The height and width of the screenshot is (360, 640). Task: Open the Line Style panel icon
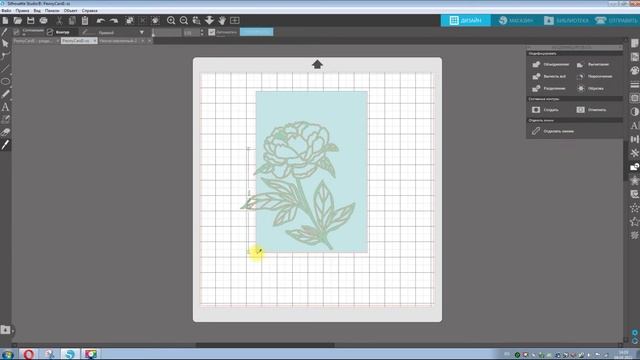coord(634,84)
